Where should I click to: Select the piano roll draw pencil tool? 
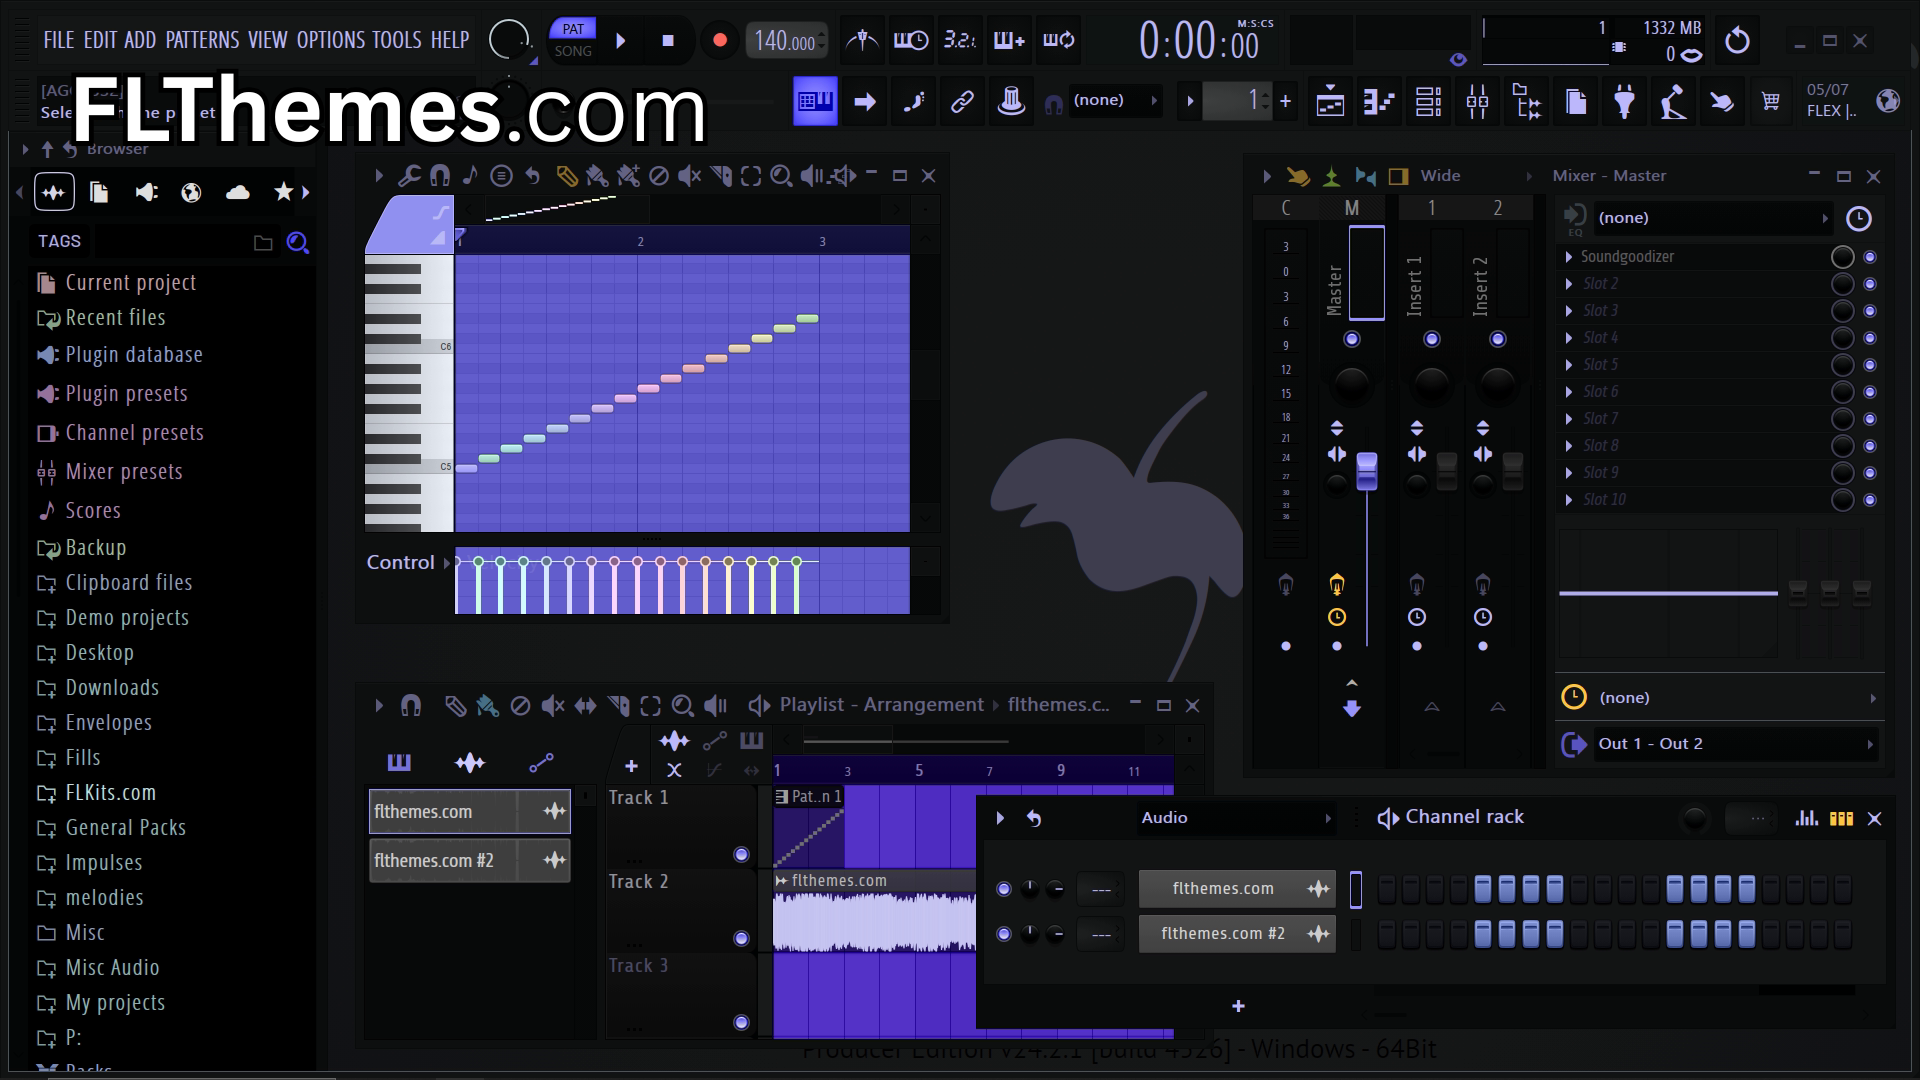(566, 176)
